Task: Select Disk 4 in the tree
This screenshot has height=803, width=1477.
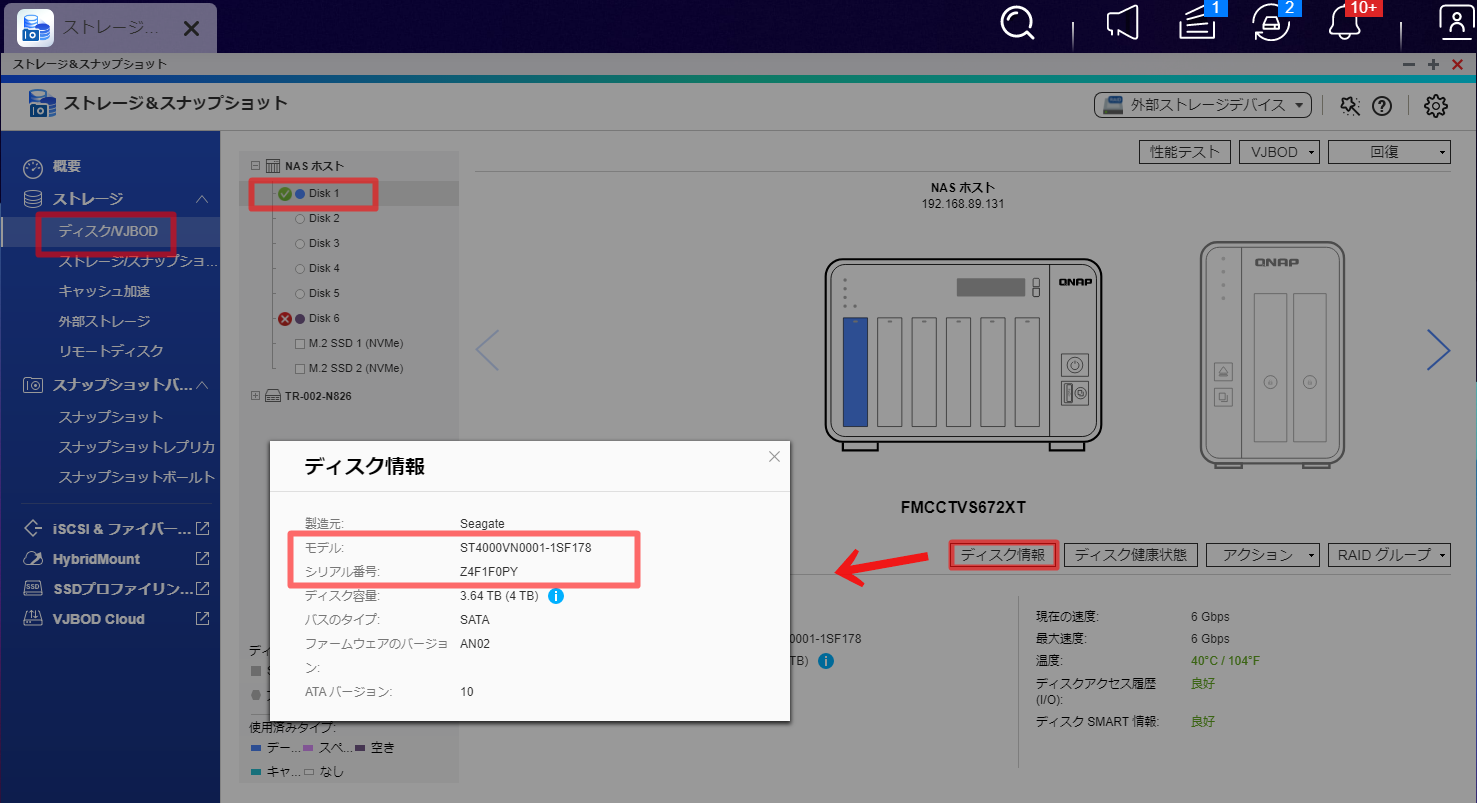Action: tap(324, 268)
